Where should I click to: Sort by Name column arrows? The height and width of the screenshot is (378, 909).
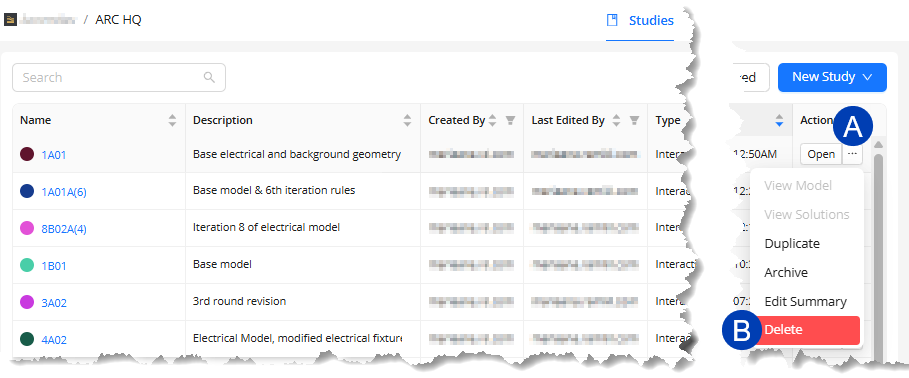172,121
